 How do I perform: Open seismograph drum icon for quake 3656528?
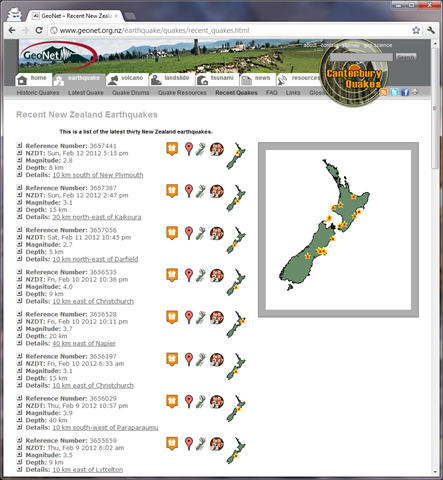click(217, 318)
